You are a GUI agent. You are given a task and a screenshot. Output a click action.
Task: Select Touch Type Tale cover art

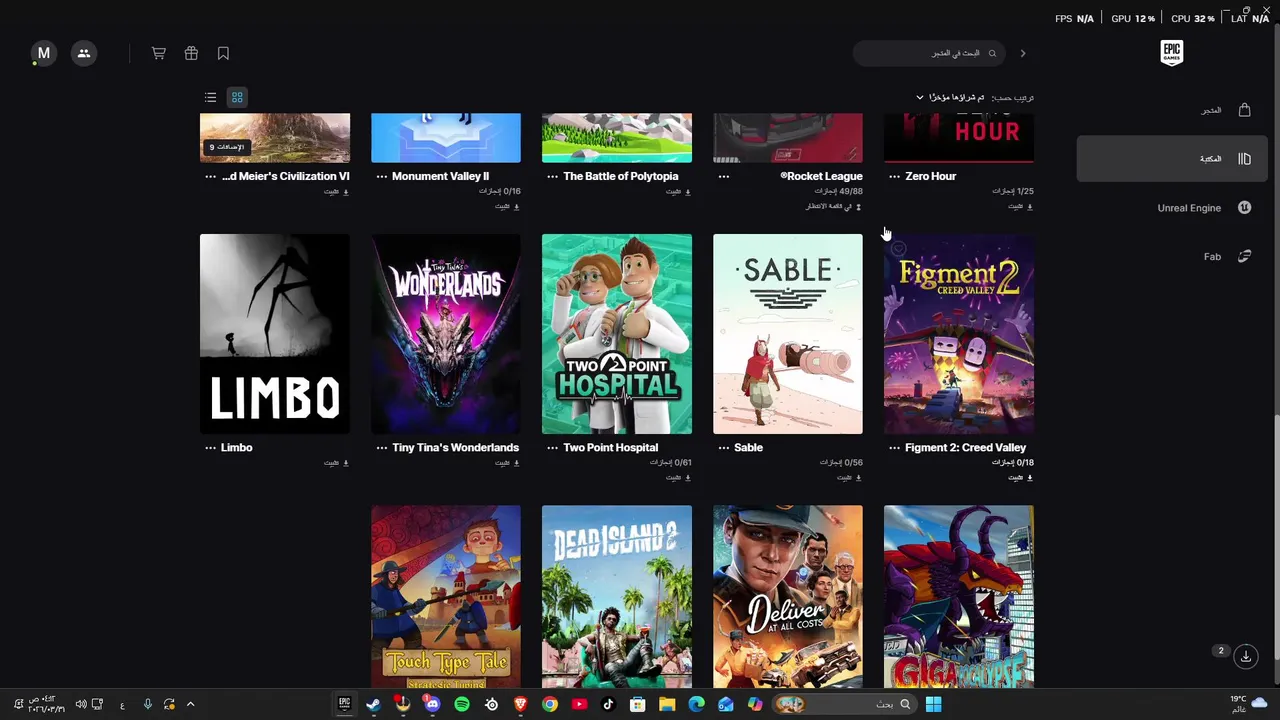[x=446, y=597]
